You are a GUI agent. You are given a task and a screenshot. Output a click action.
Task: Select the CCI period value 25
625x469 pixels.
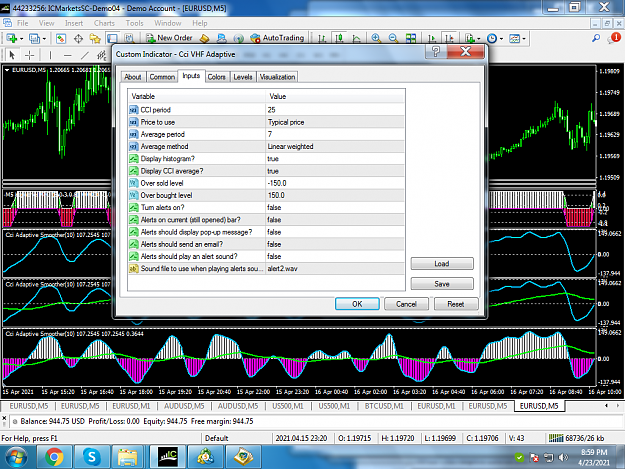(x=335, y=110)
